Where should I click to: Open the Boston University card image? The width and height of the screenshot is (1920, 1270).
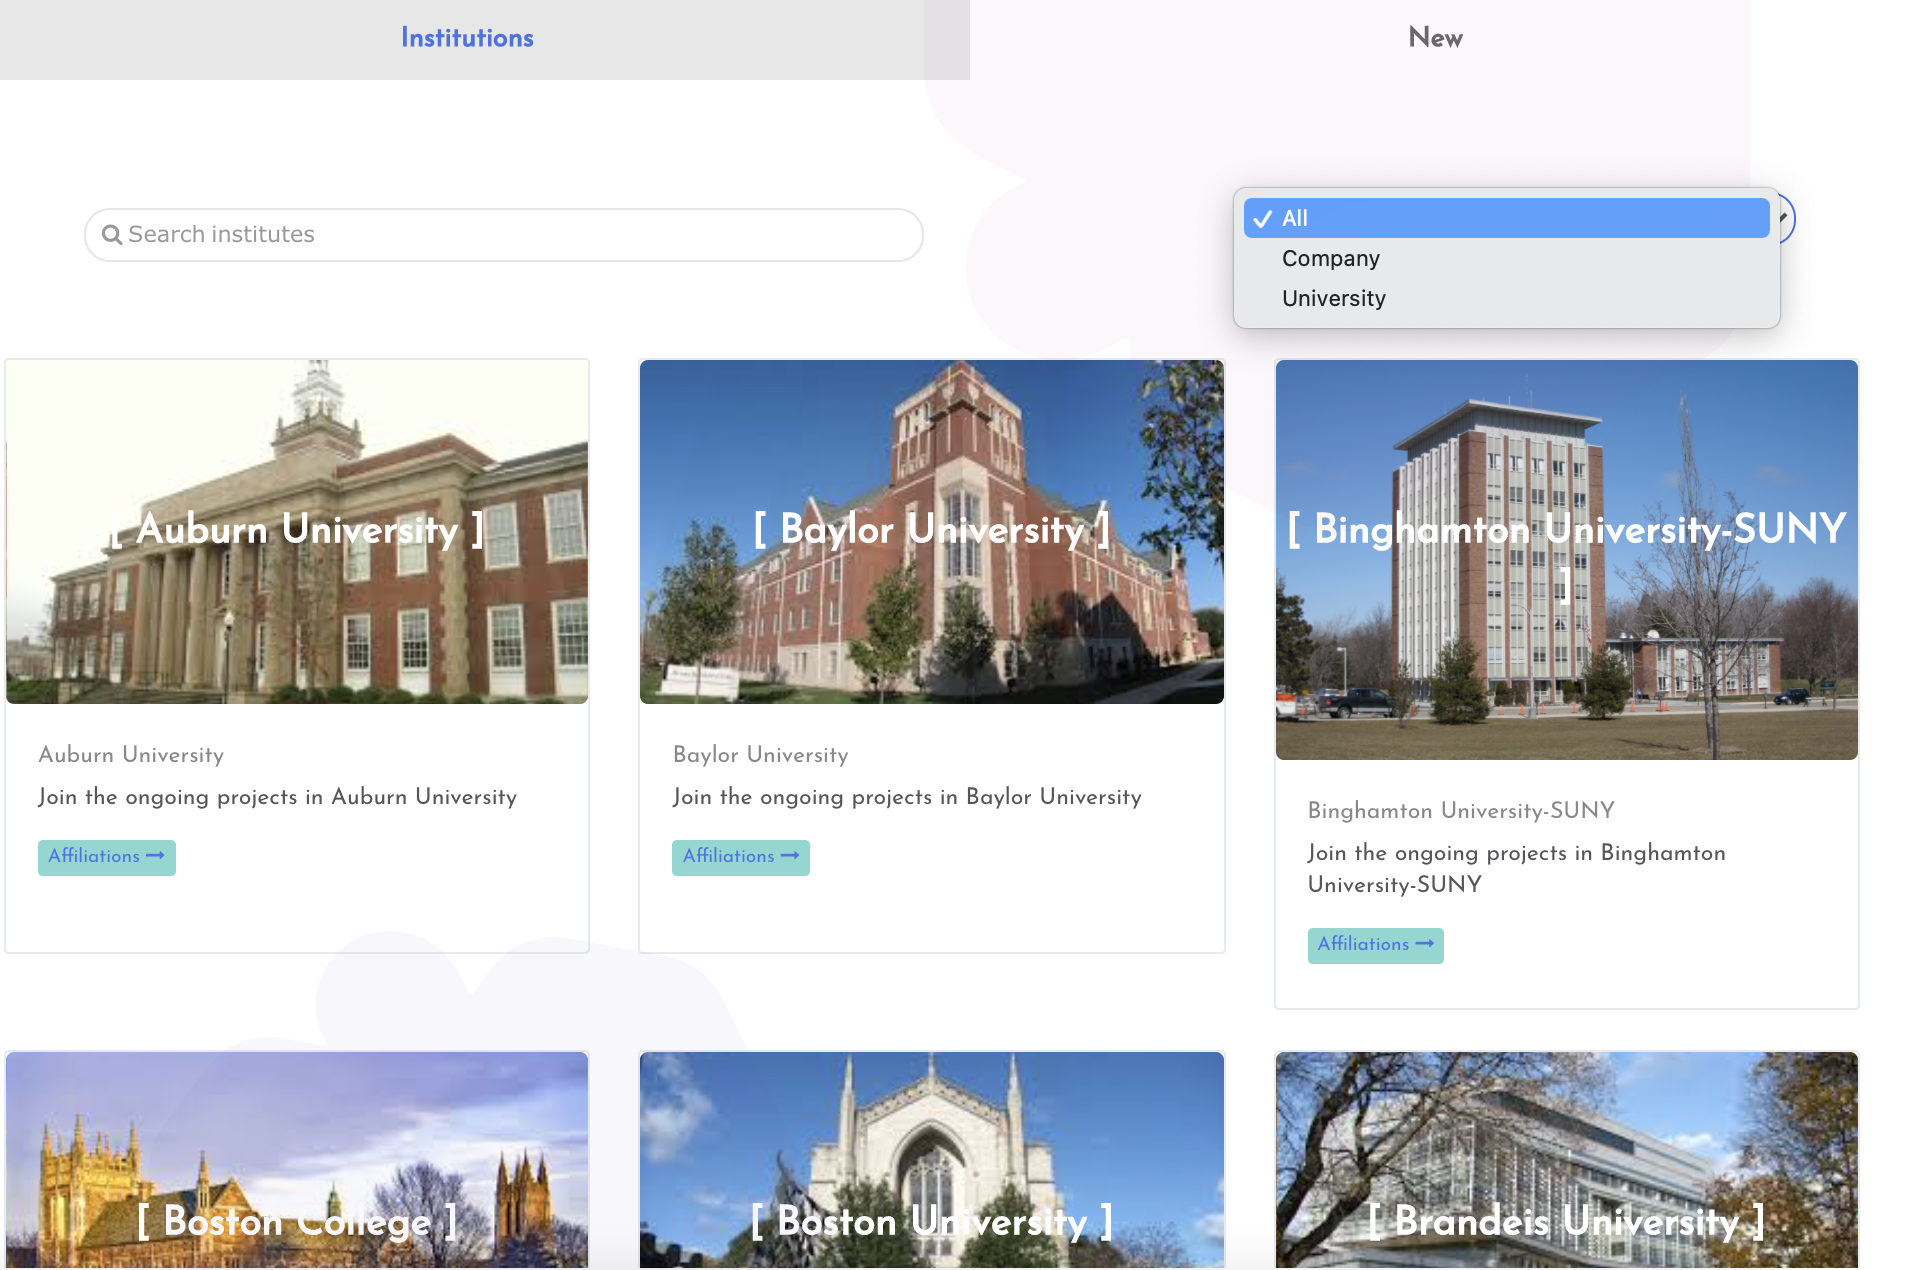tap(932, 1160)
